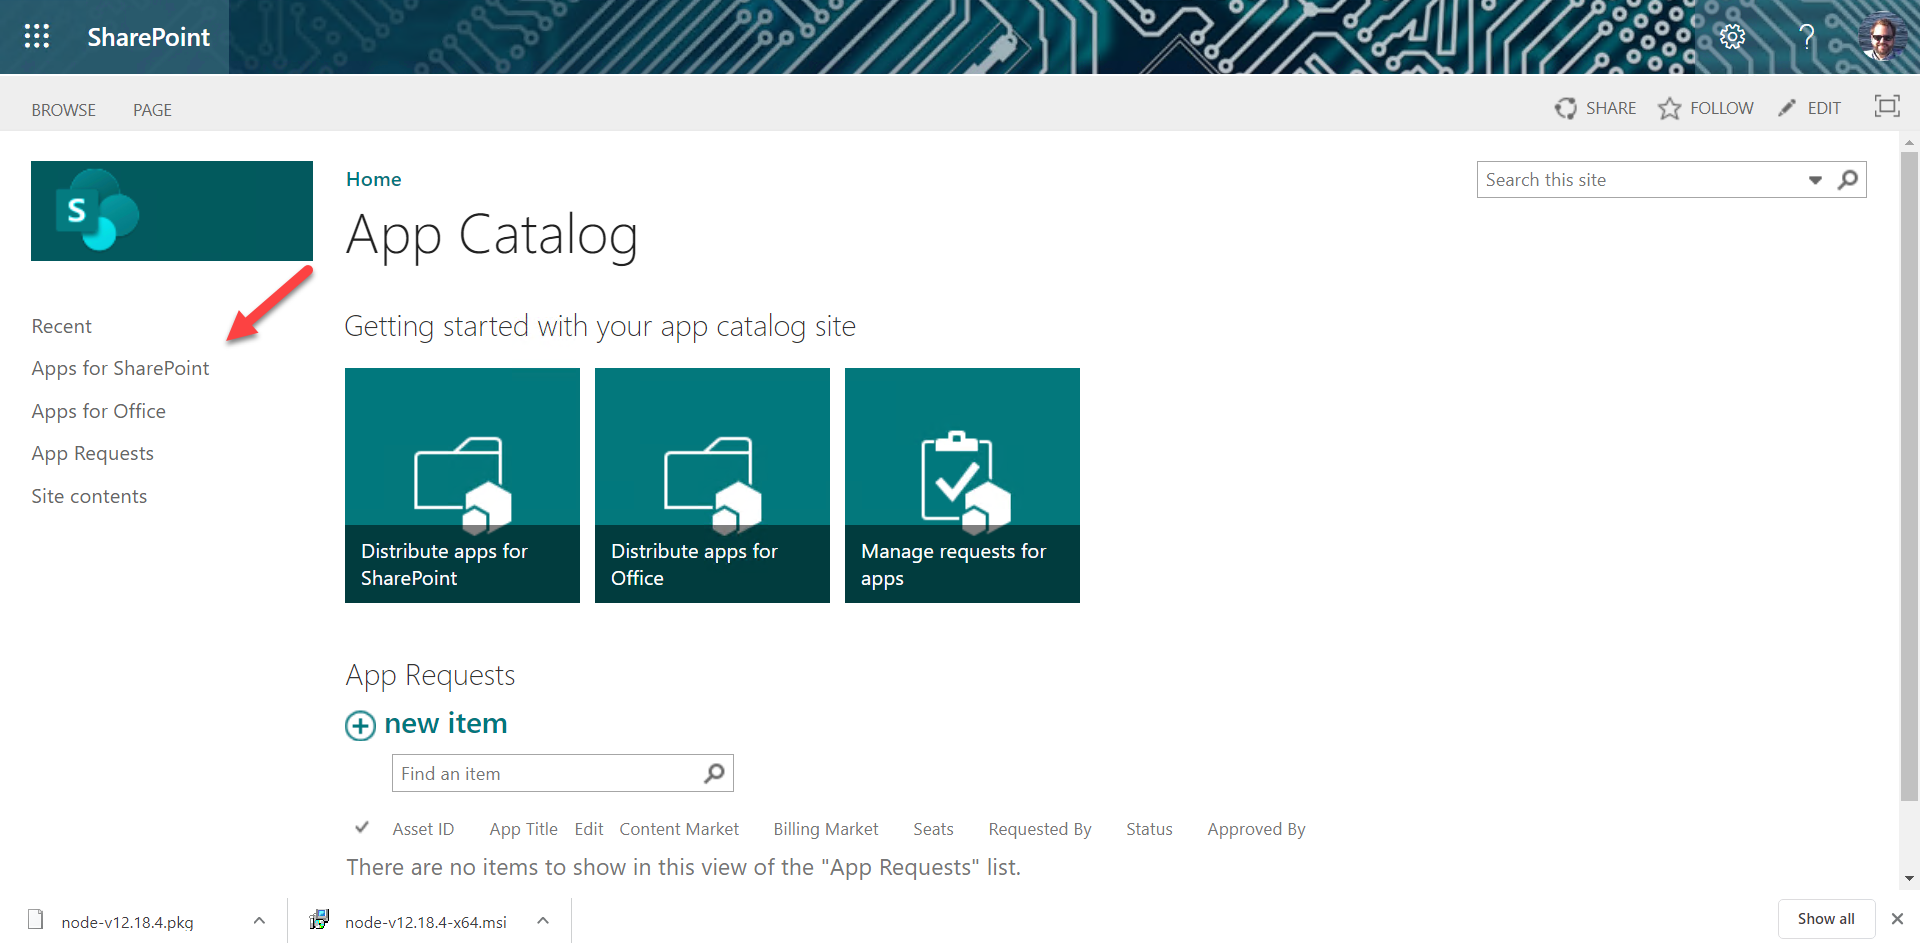Image resolution: width=1920 pixels, height=948 pixels.
Task: Click the Edit column header
Action: coord(589,829)
